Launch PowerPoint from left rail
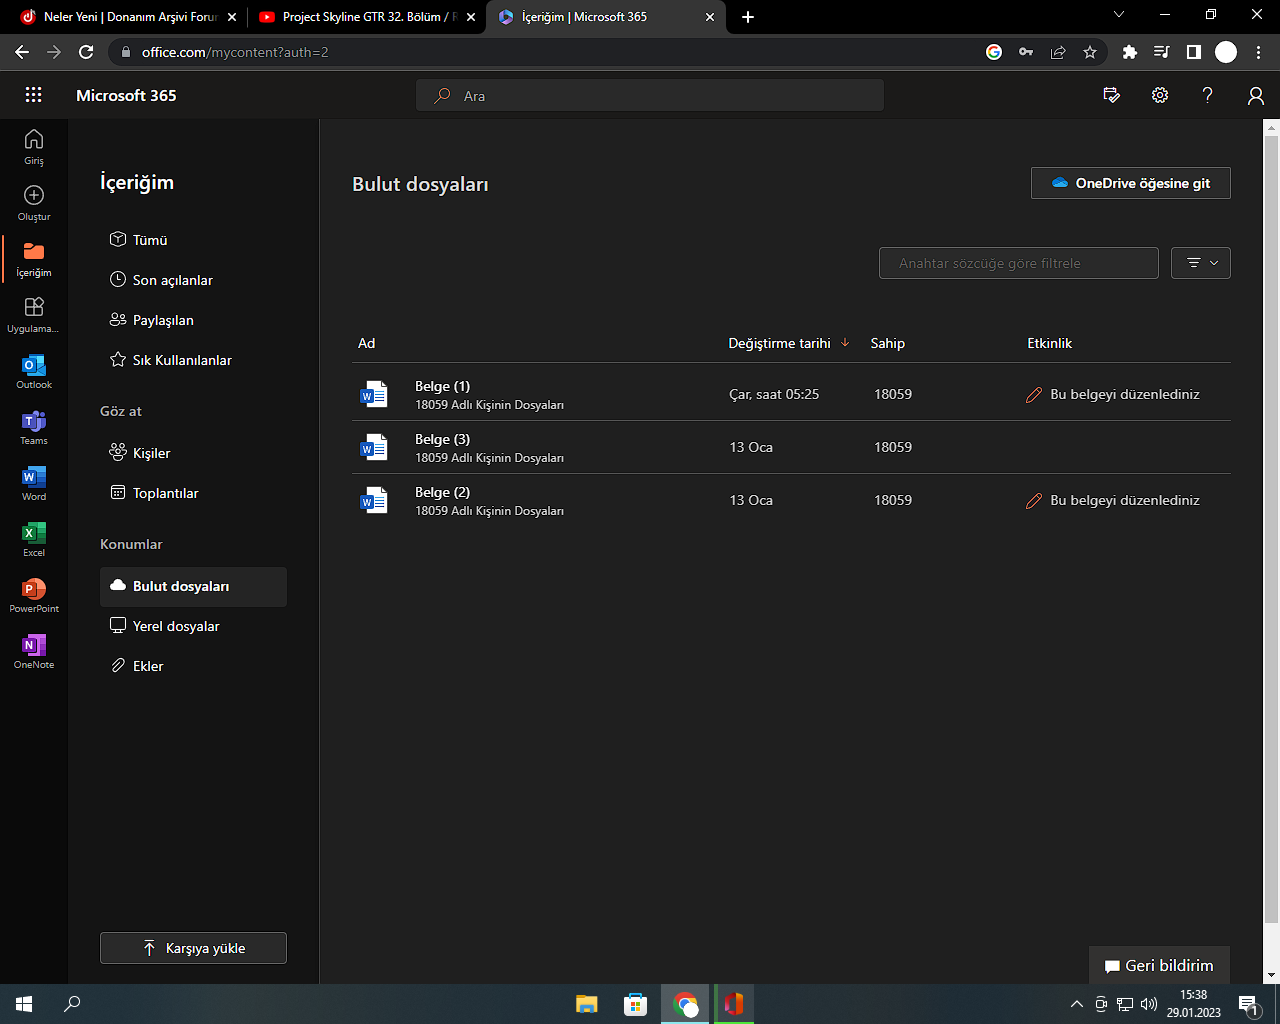 (34, 595)
